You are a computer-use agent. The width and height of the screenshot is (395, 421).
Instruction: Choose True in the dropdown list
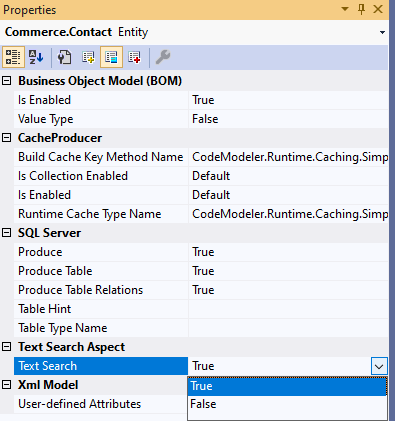tap(287, 386)
